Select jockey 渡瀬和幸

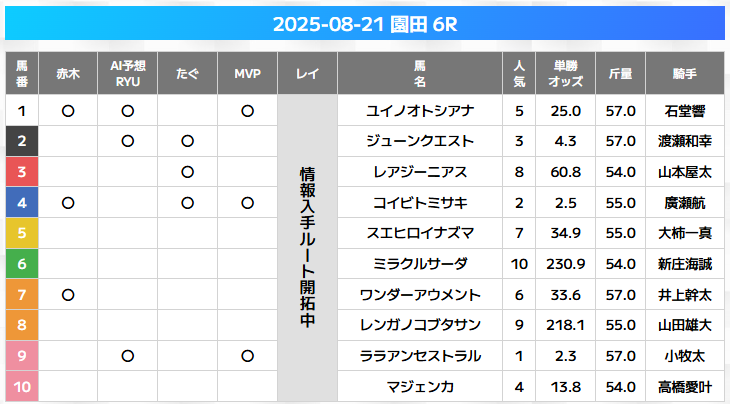pos(685,141)
